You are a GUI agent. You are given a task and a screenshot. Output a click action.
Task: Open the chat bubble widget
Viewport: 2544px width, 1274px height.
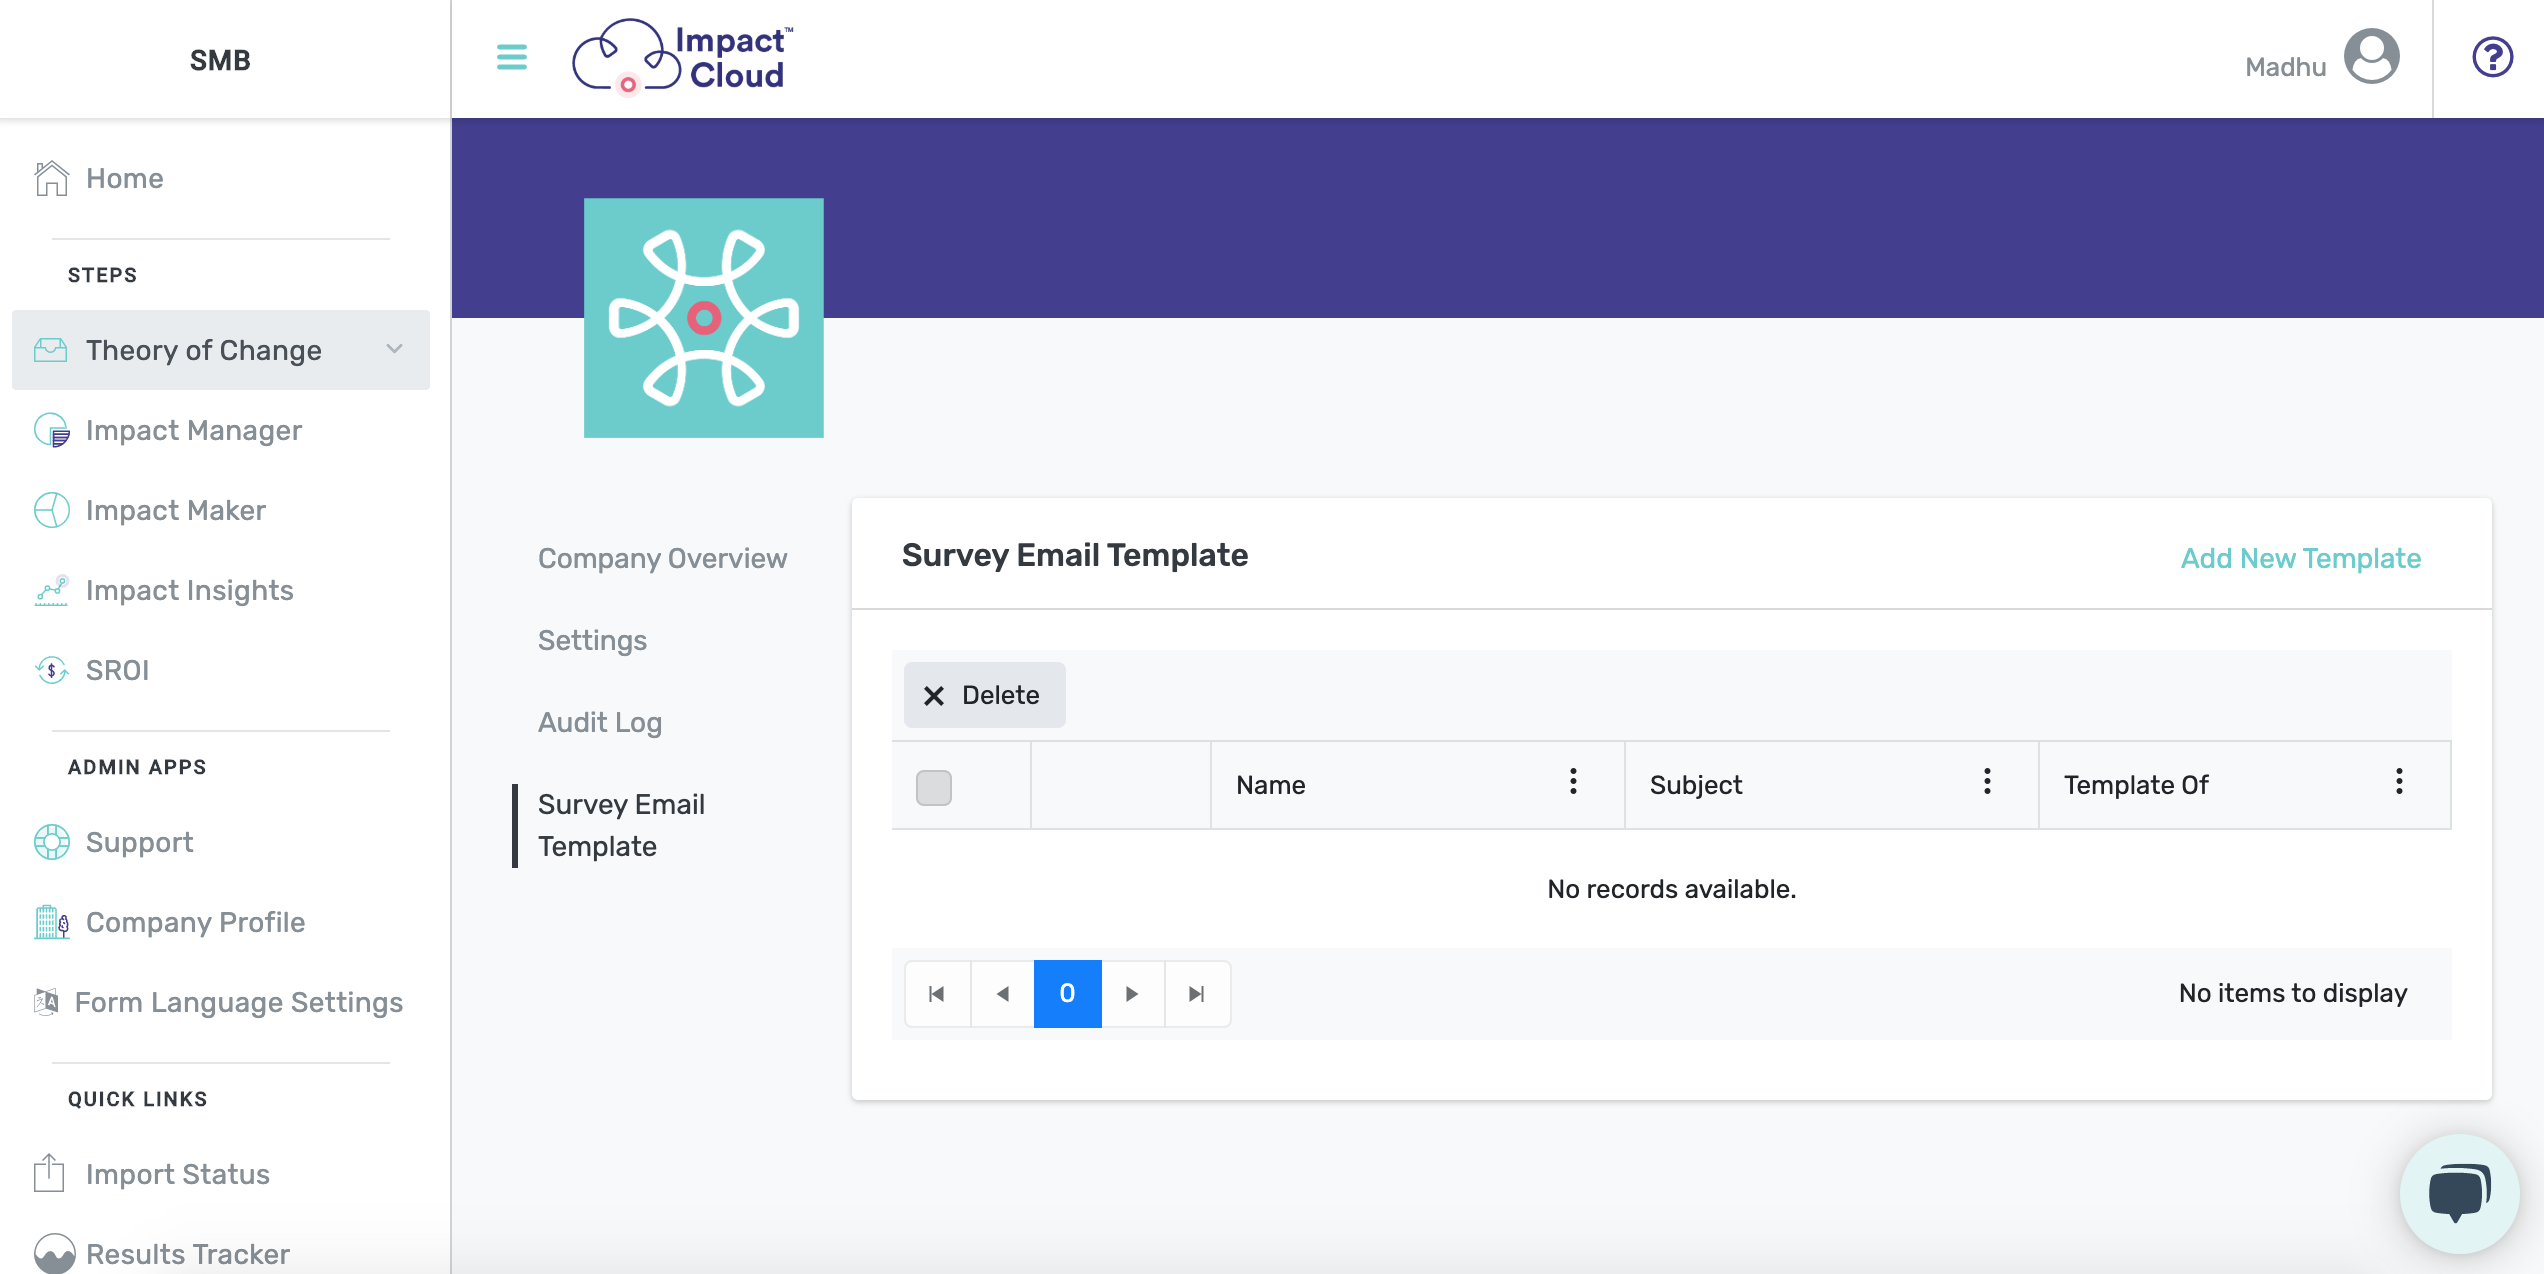coord(2459,1193)
